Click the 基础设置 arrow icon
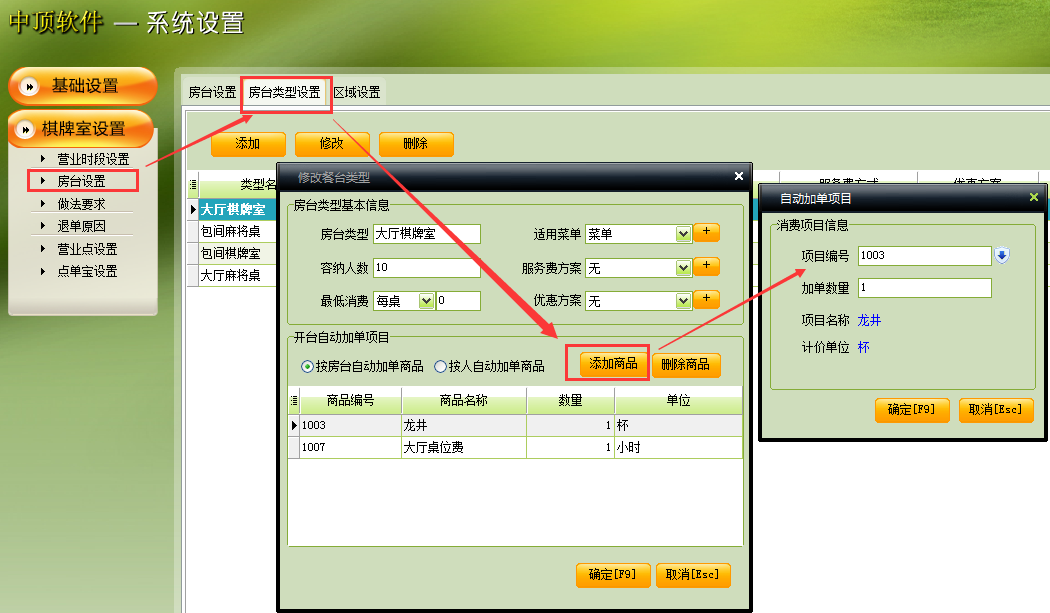The image size is (1050, 613). (x=29, y=86)
